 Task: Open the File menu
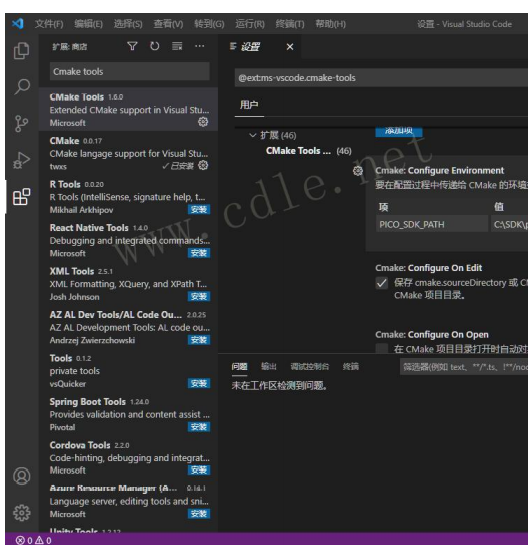tap(49, 24)
